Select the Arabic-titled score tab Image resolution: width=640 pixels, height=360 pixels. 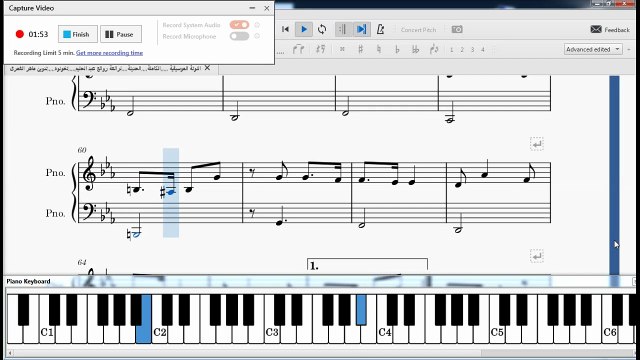click(105, 69)
